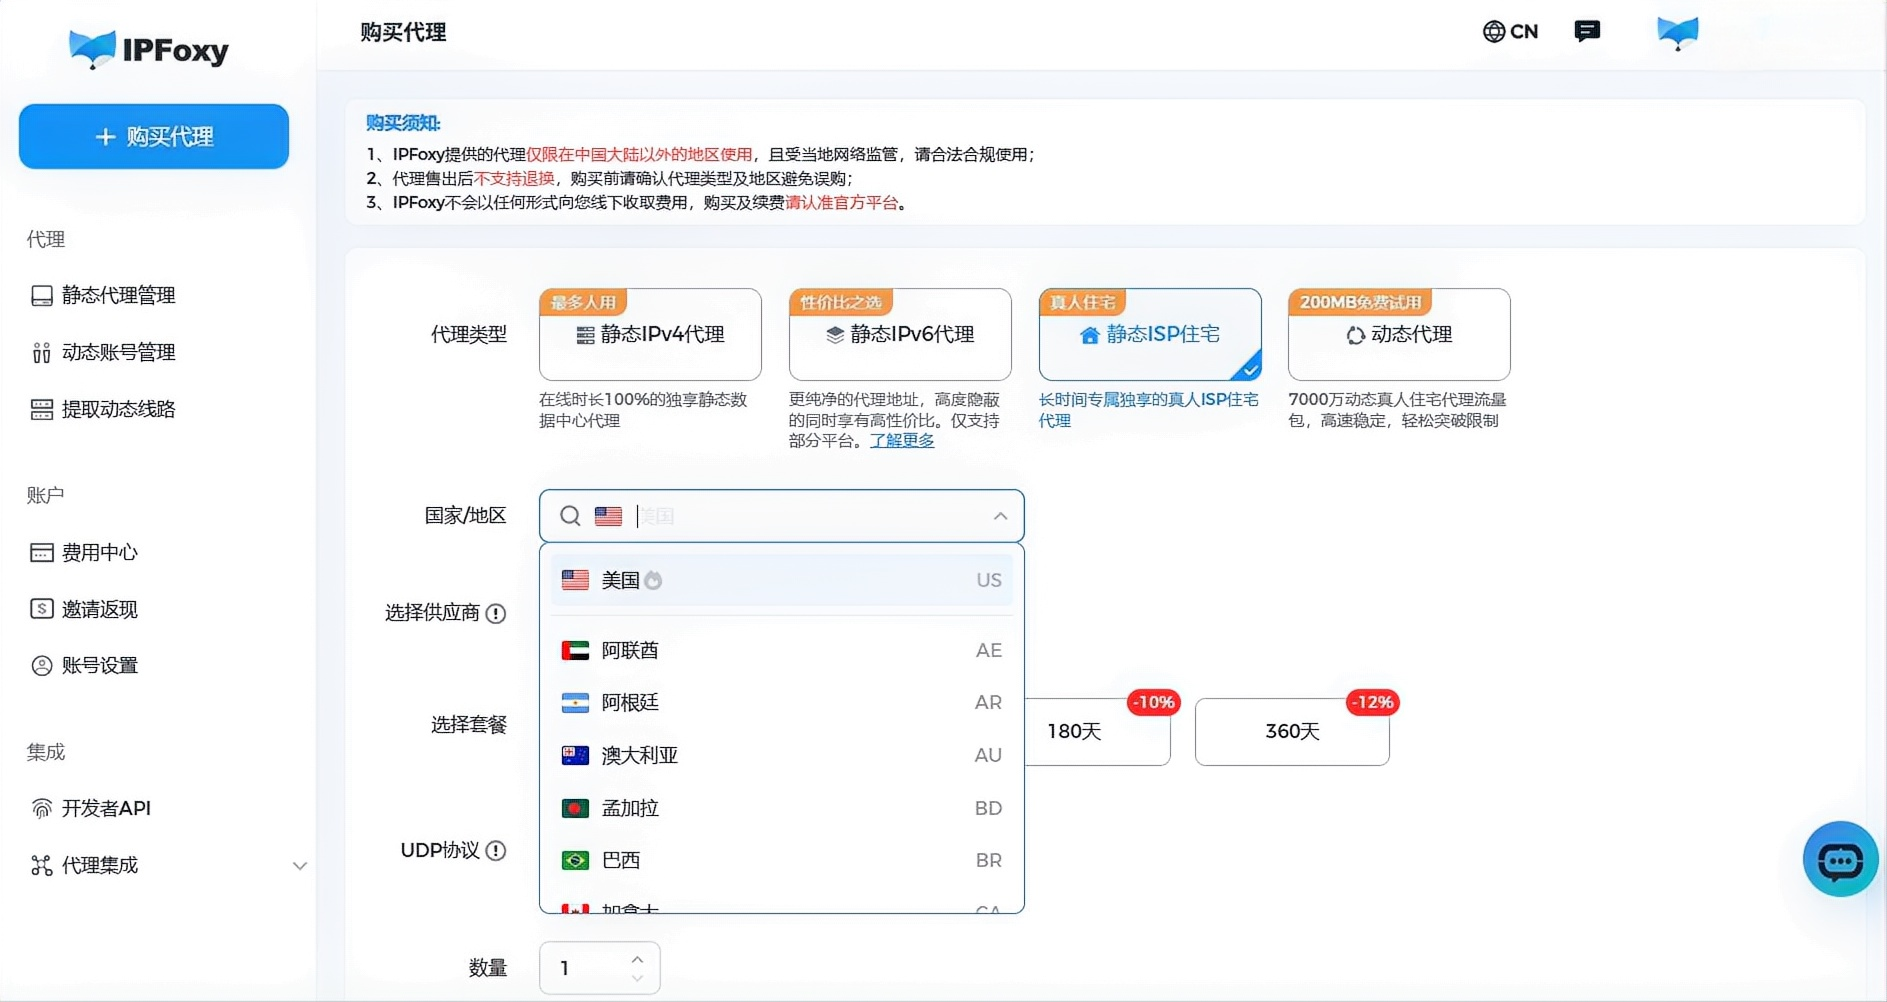Click the US flag in search box

tap(608, 516)
